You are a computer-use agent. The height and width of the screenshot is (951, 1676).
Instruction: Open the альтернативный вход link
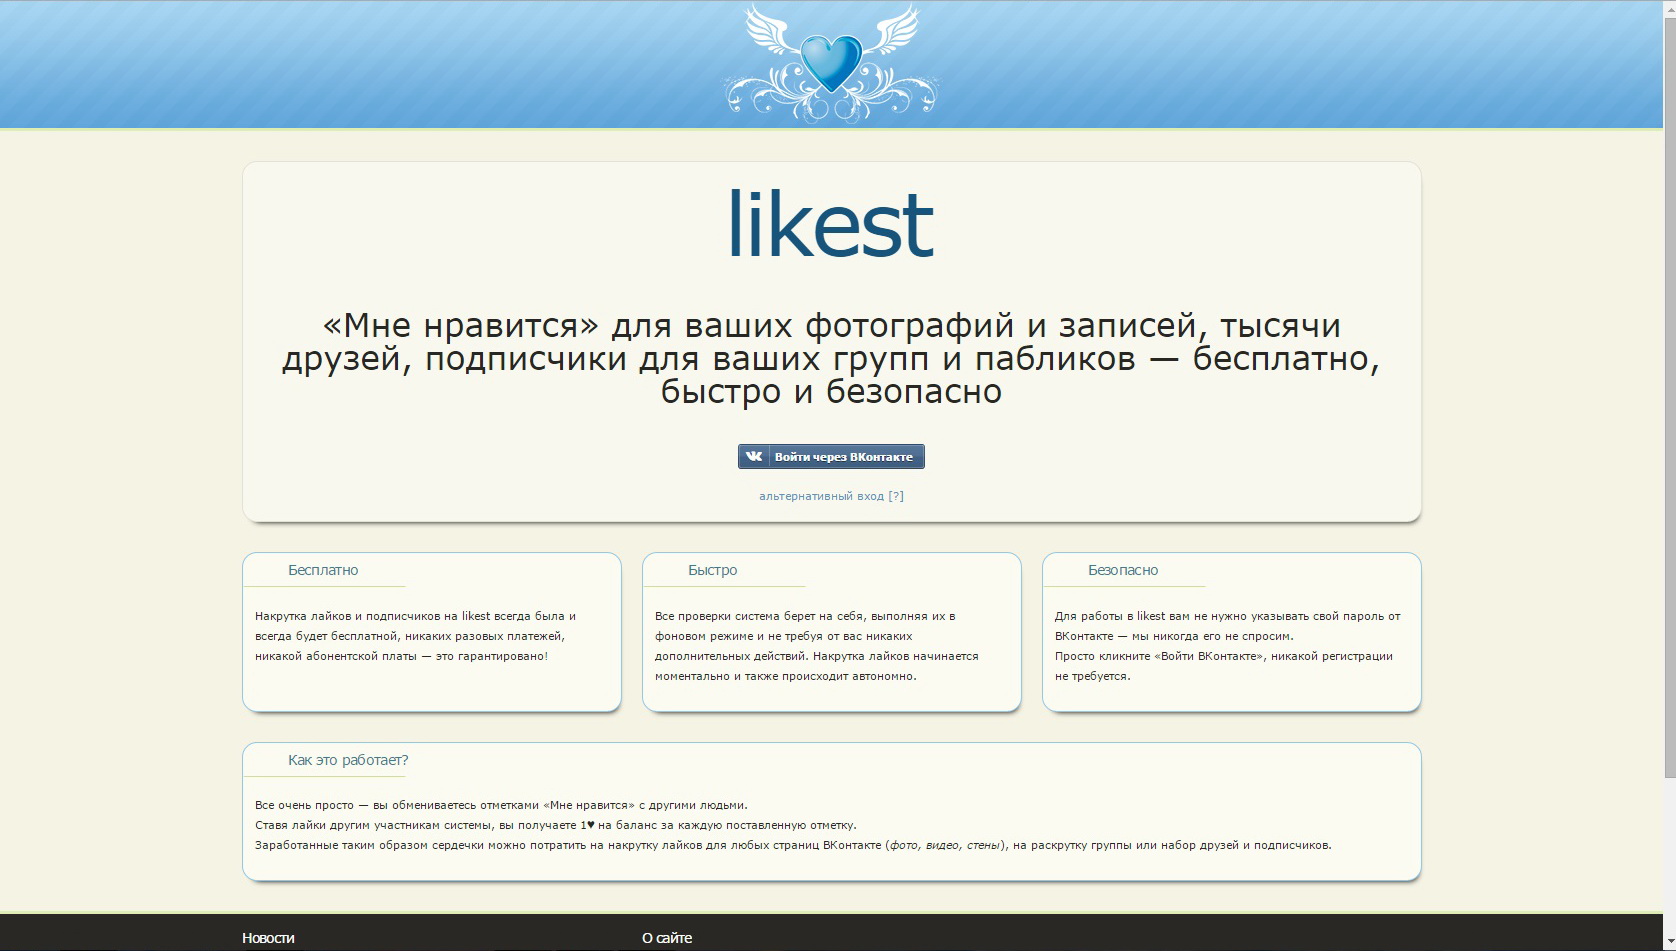[x=831, y=496]
